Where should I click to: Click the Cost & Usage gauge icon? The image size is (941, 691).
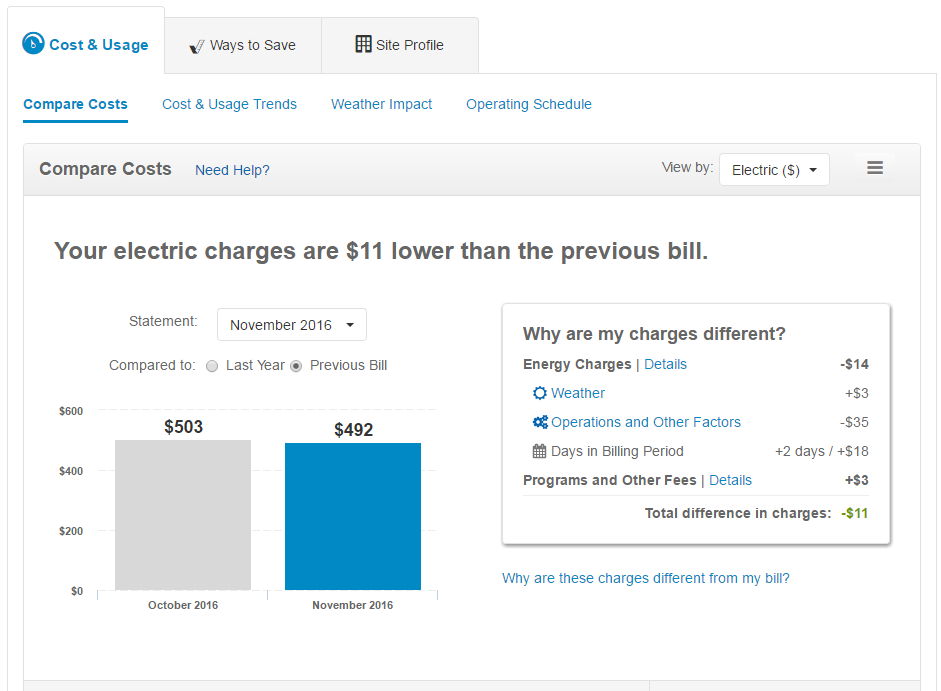pos(34,44)
